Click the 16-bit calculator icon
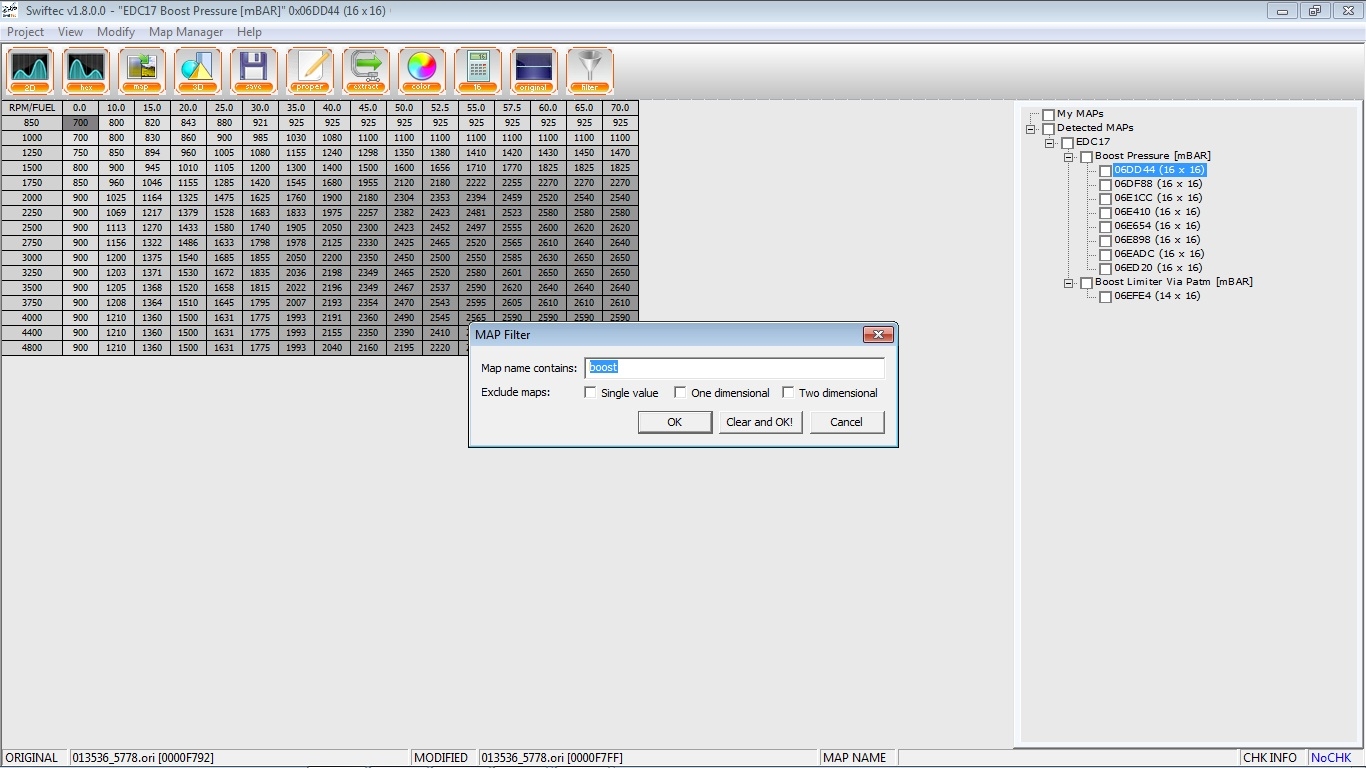The width and height of the screenshot is (1366, 768). (x=477, y=70)
